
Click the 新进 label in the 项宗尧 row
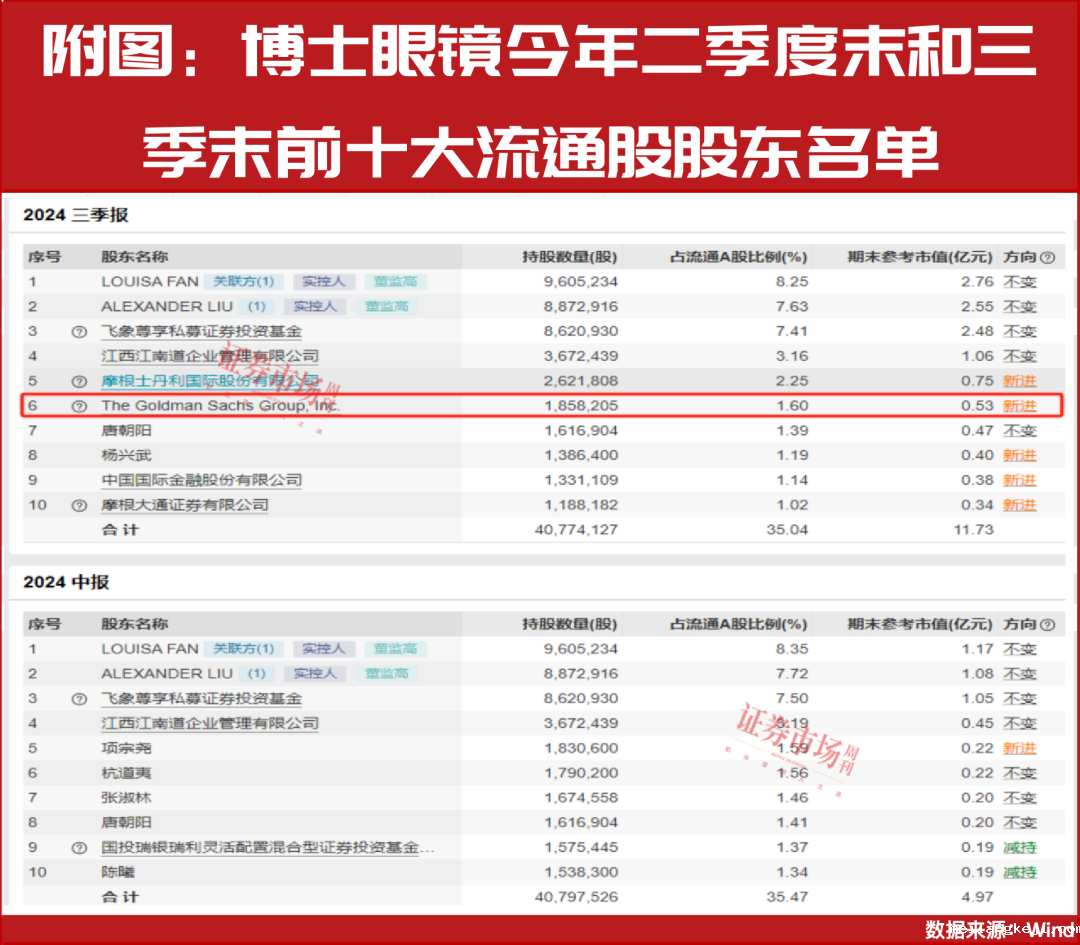1019,748
